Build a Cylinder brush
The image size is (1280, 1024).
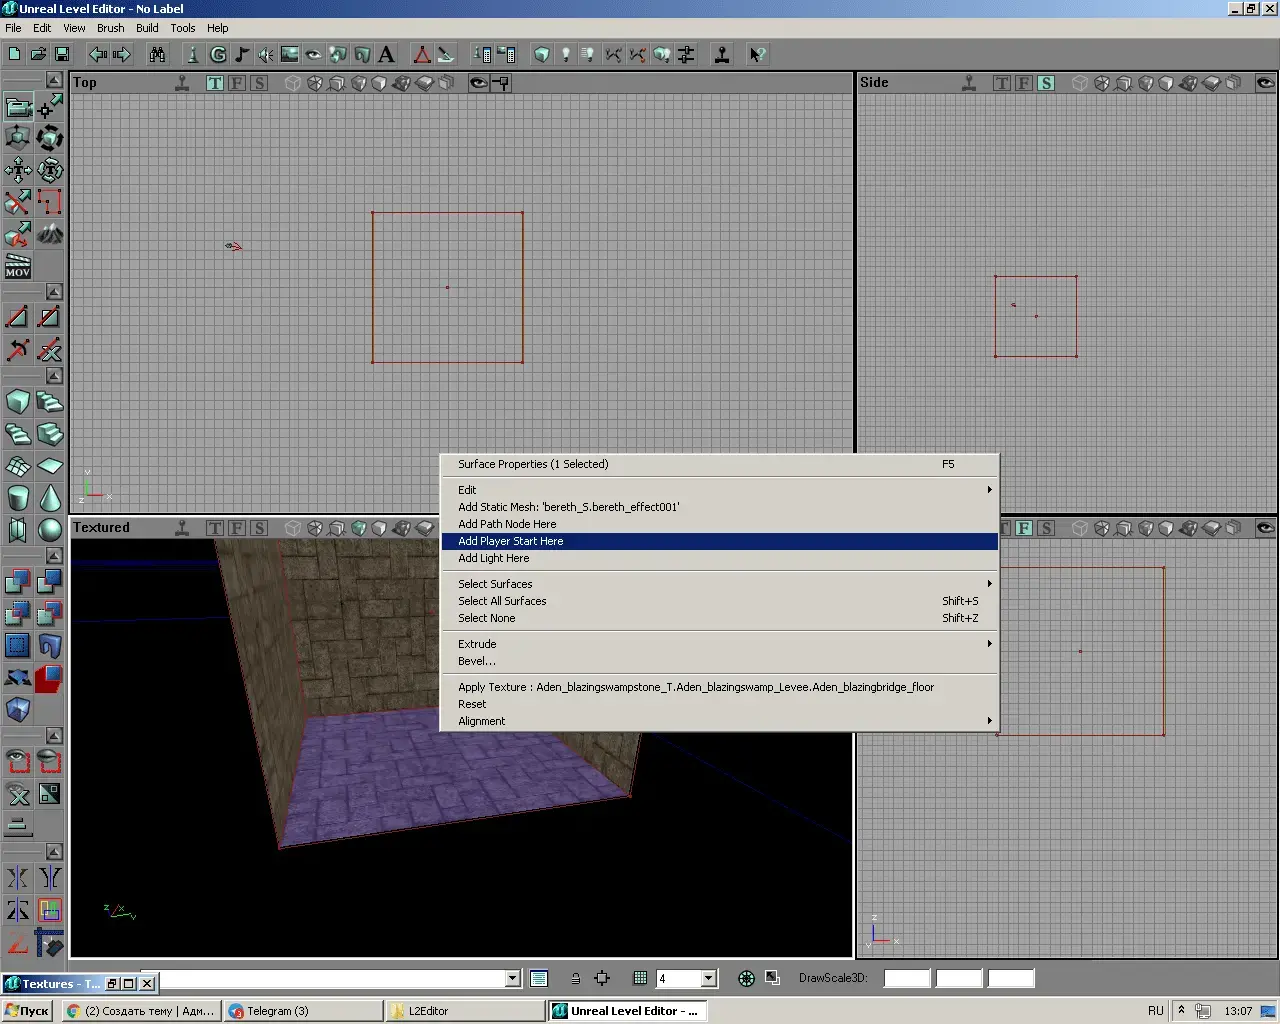point(18,498)
